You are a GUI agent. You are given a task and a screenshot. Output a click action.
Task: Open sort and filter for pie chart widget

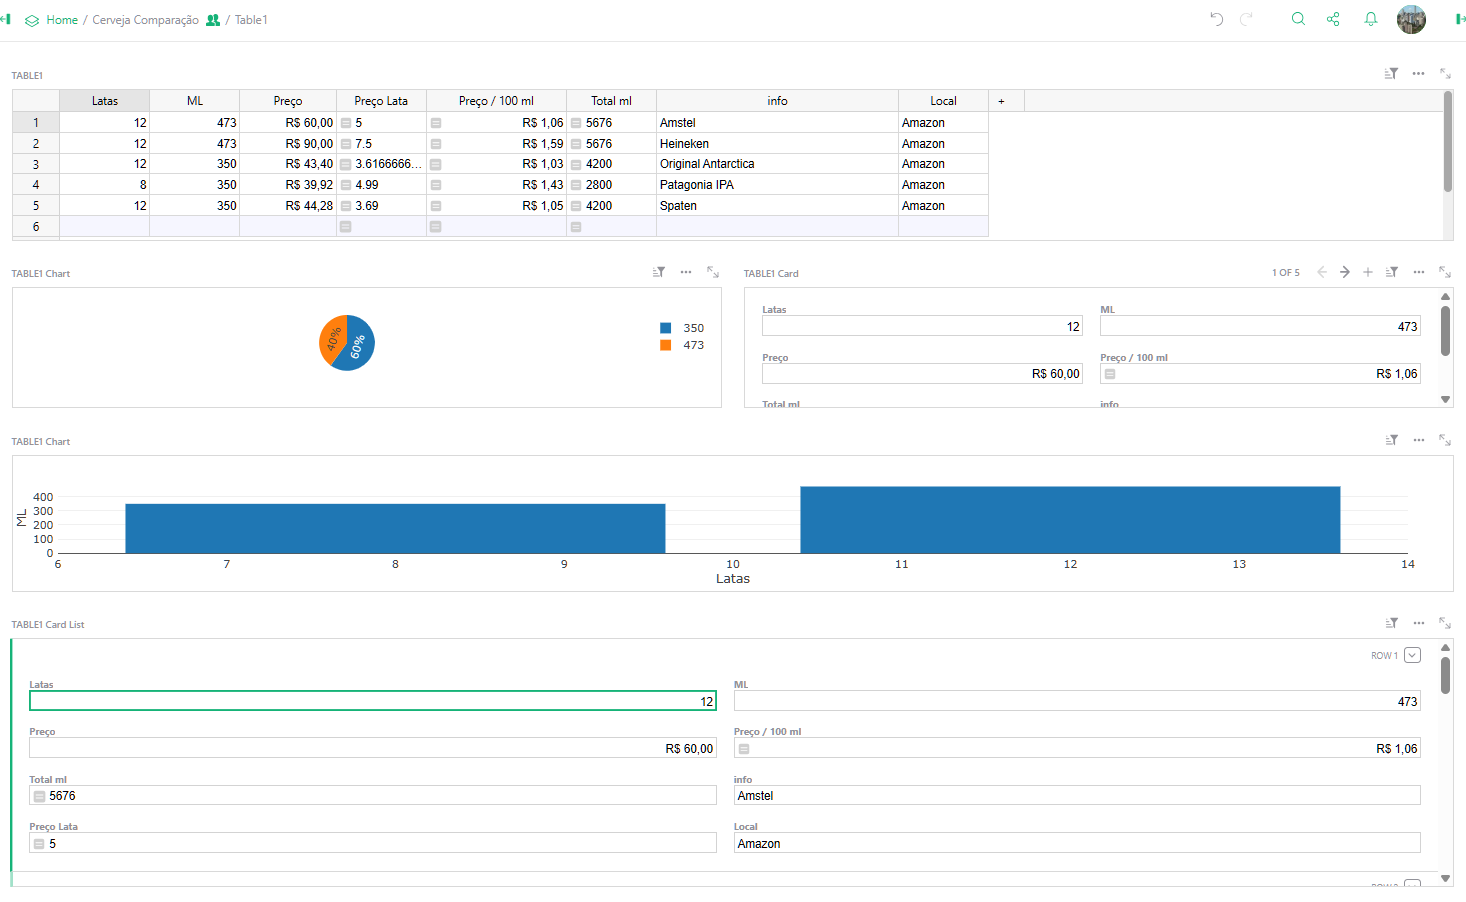[659, 272]
